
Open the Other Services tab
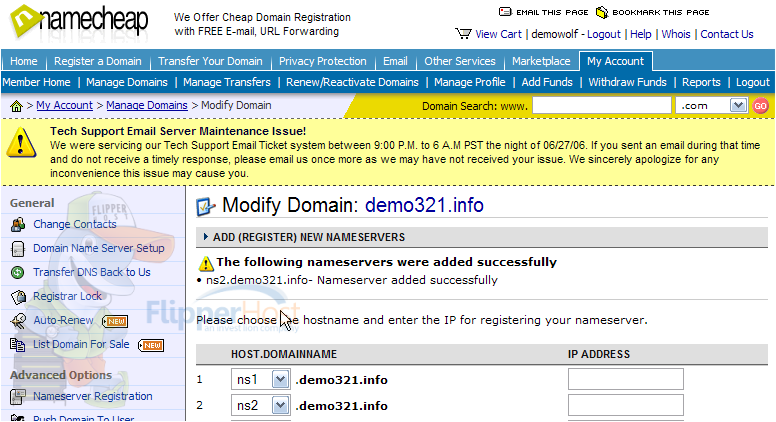tap(460, 61)
